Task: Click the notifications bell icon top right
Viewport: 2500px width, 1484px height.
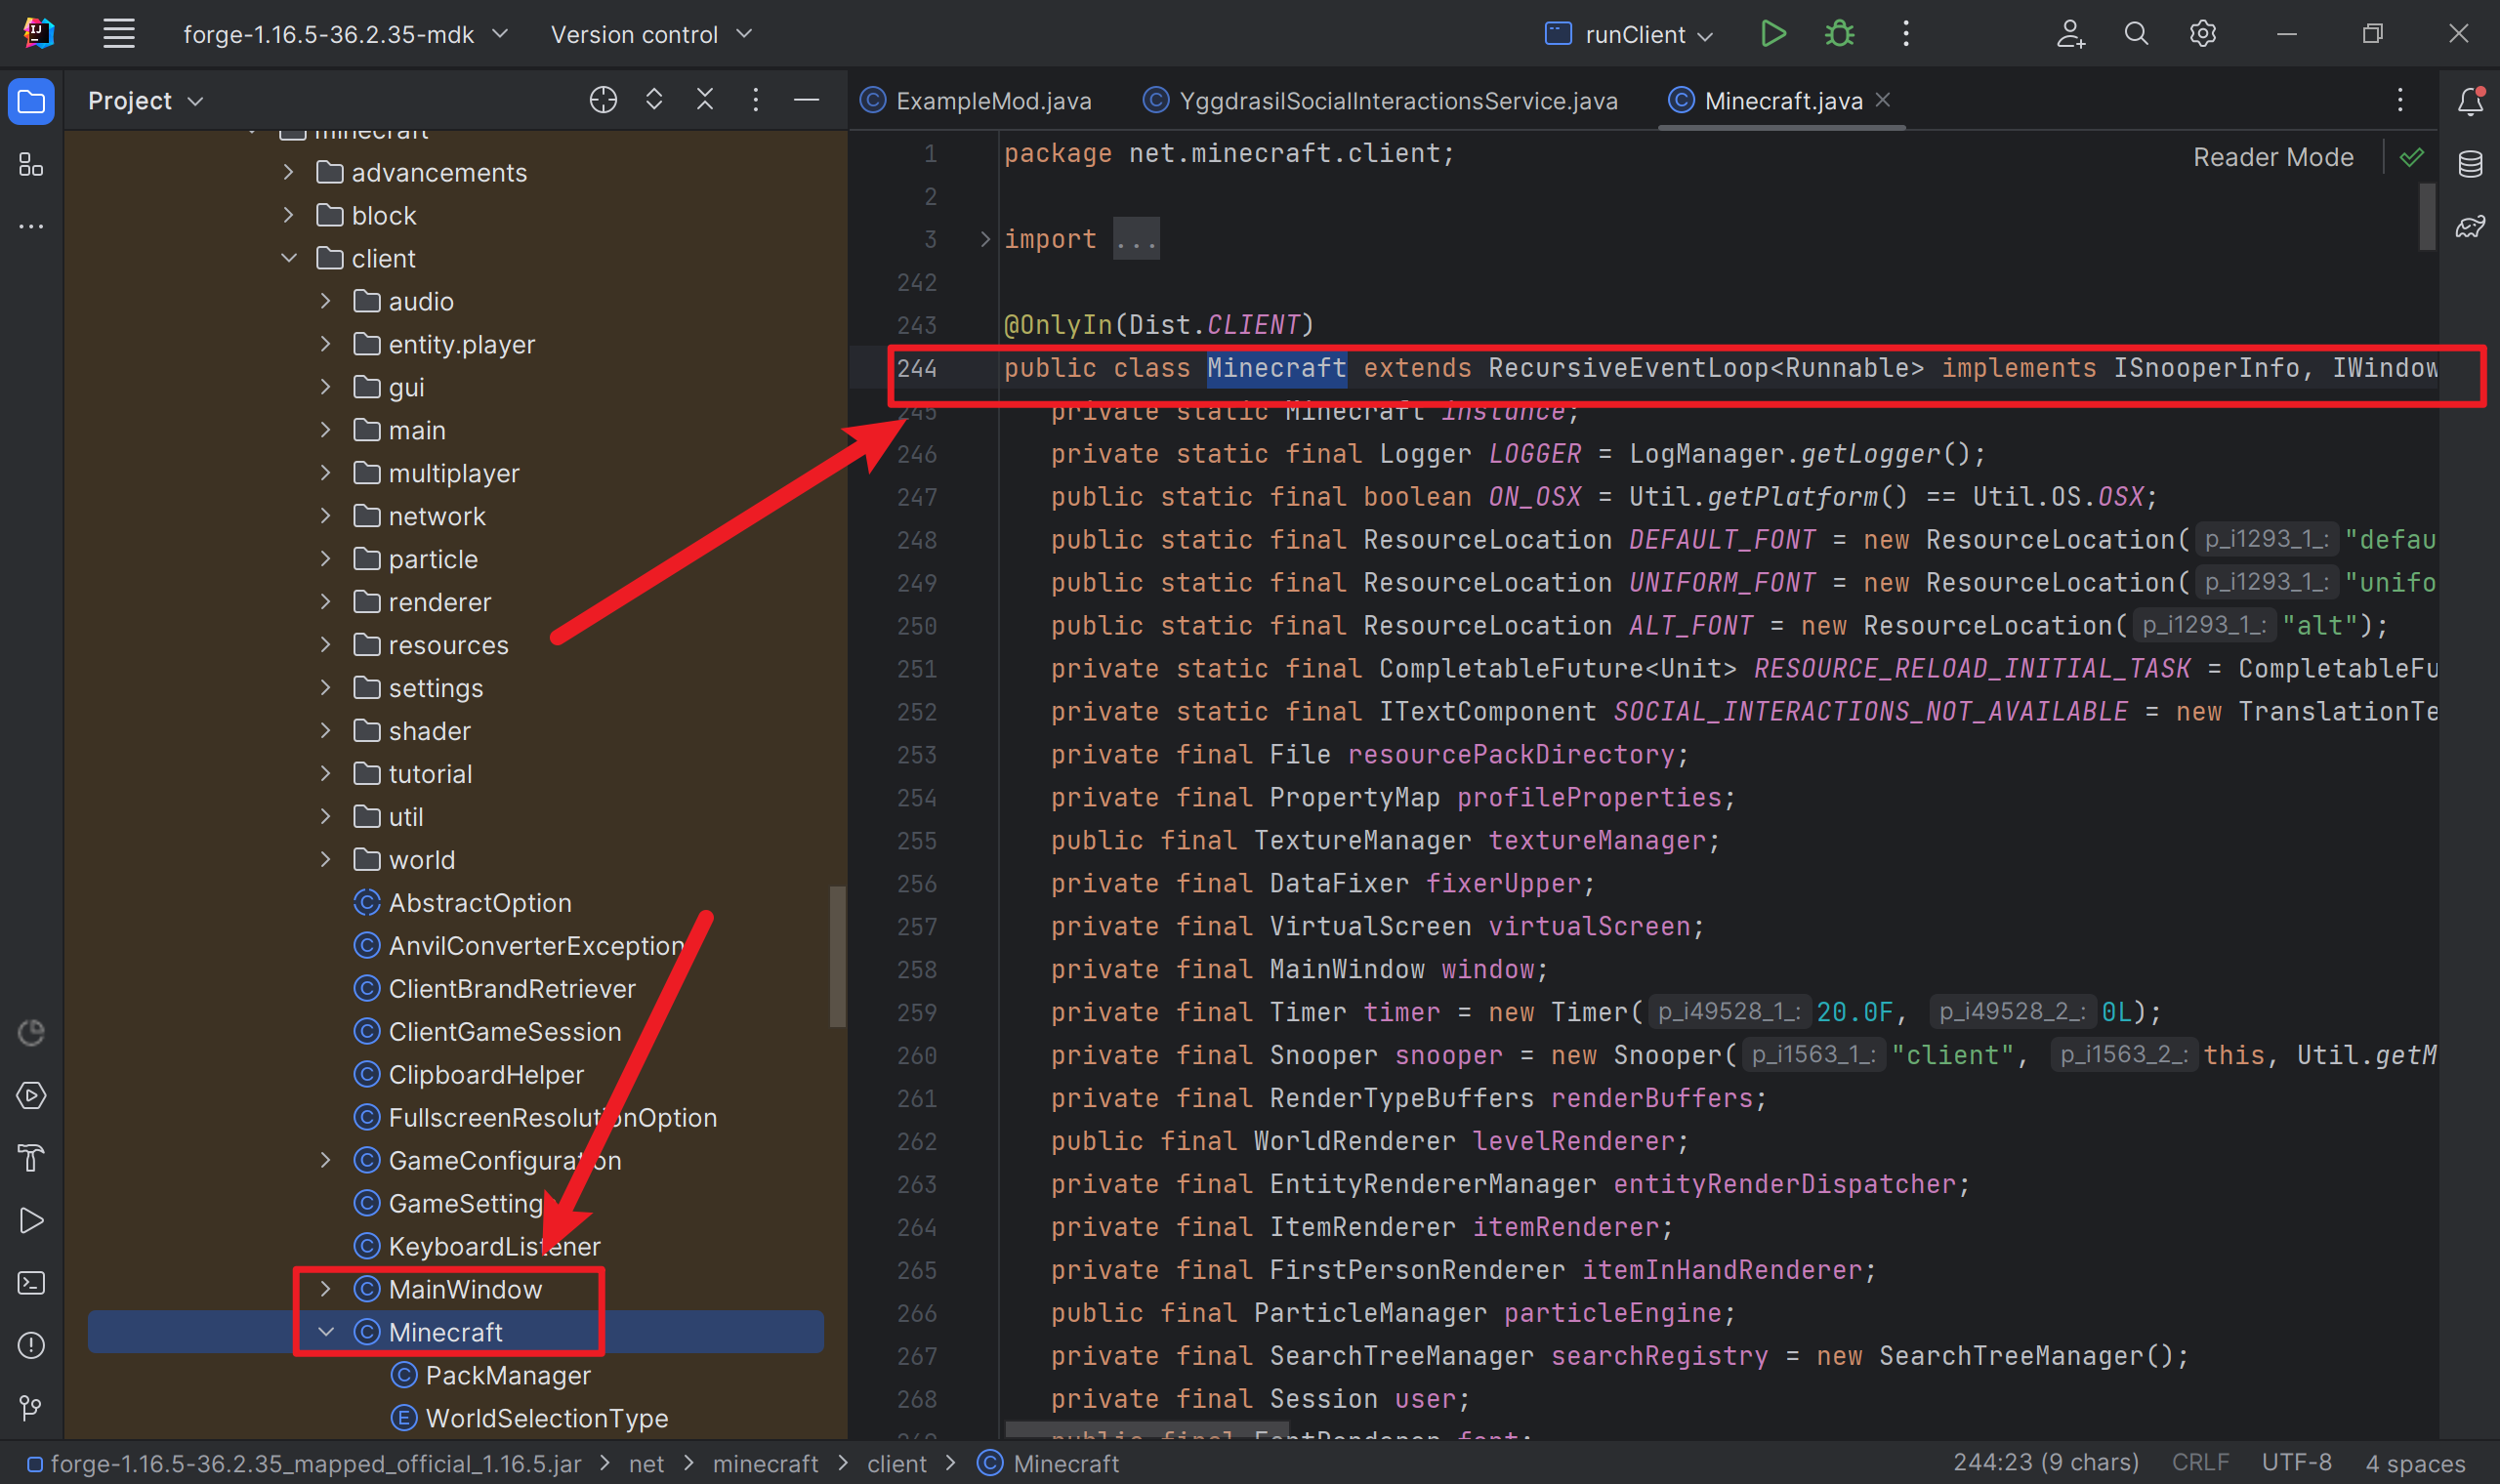Action: click(x=2468, y=103)
